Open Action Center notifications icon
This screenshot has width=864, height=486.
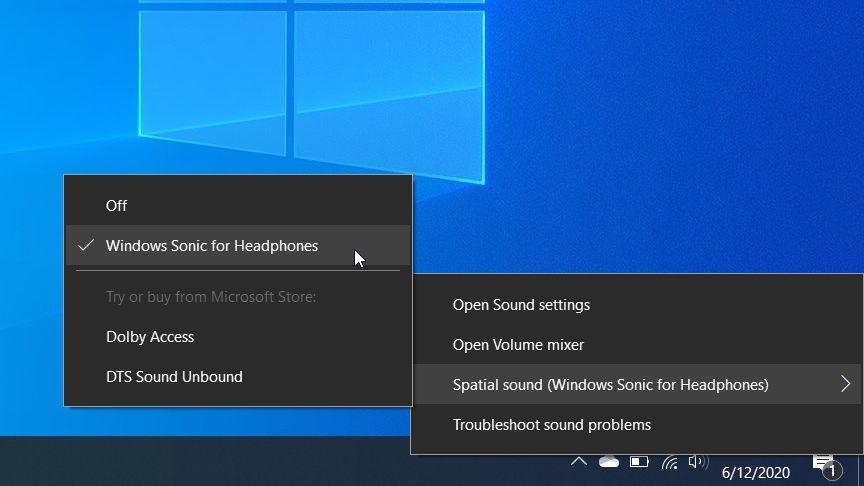[827, 467]
